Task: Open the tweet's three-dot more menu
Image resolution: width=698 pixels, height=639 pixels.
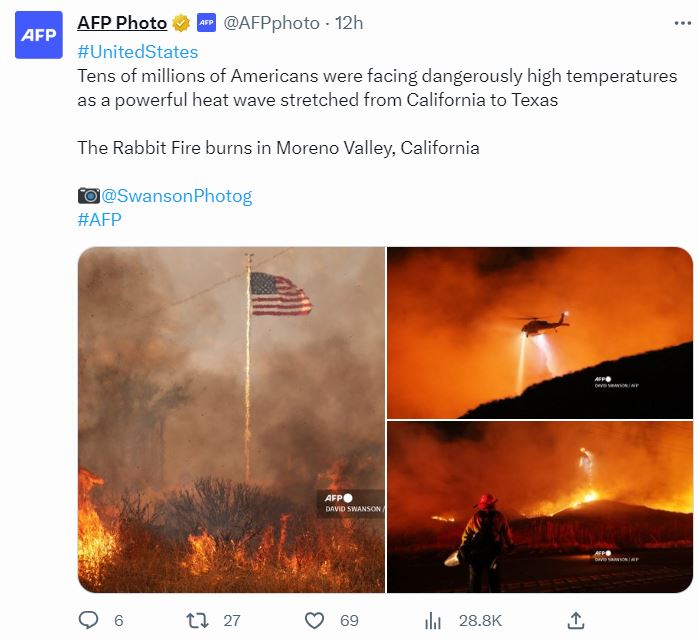Action: (x=668, y=23)
